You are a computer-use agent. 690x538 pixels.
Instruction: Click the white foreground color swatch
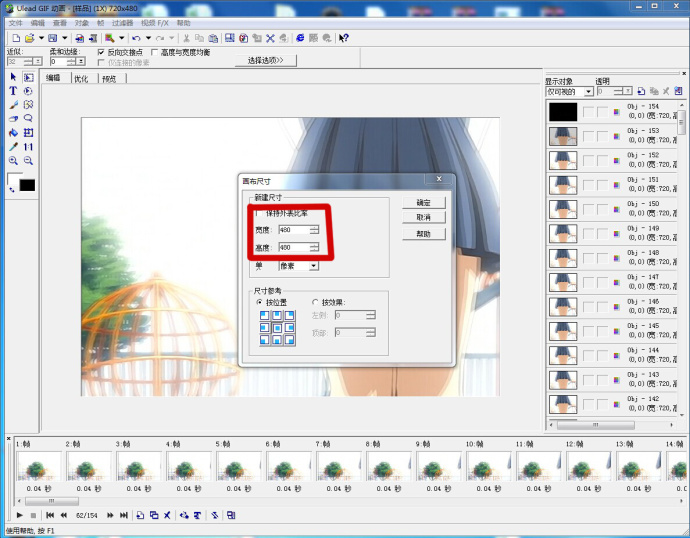click(13, 179)
